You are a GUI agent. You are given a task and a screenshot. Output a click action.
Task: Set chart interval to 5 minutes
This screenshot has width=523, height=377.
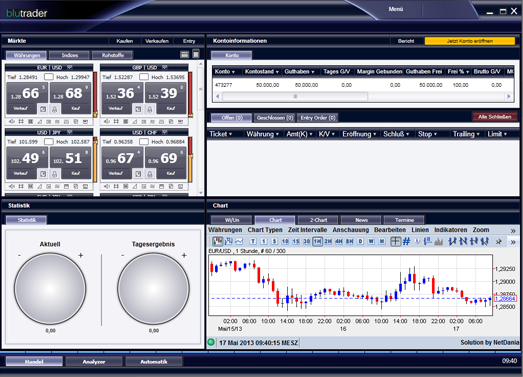274,241
